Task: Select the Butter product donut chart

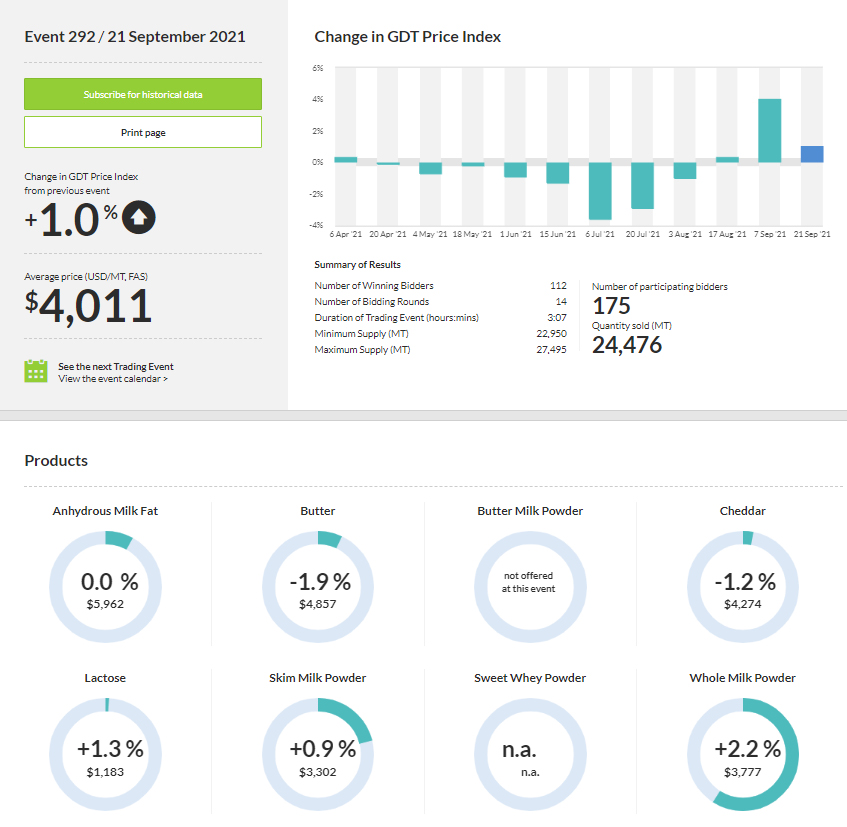Action: pyautogui.click(x=318, y=587)
